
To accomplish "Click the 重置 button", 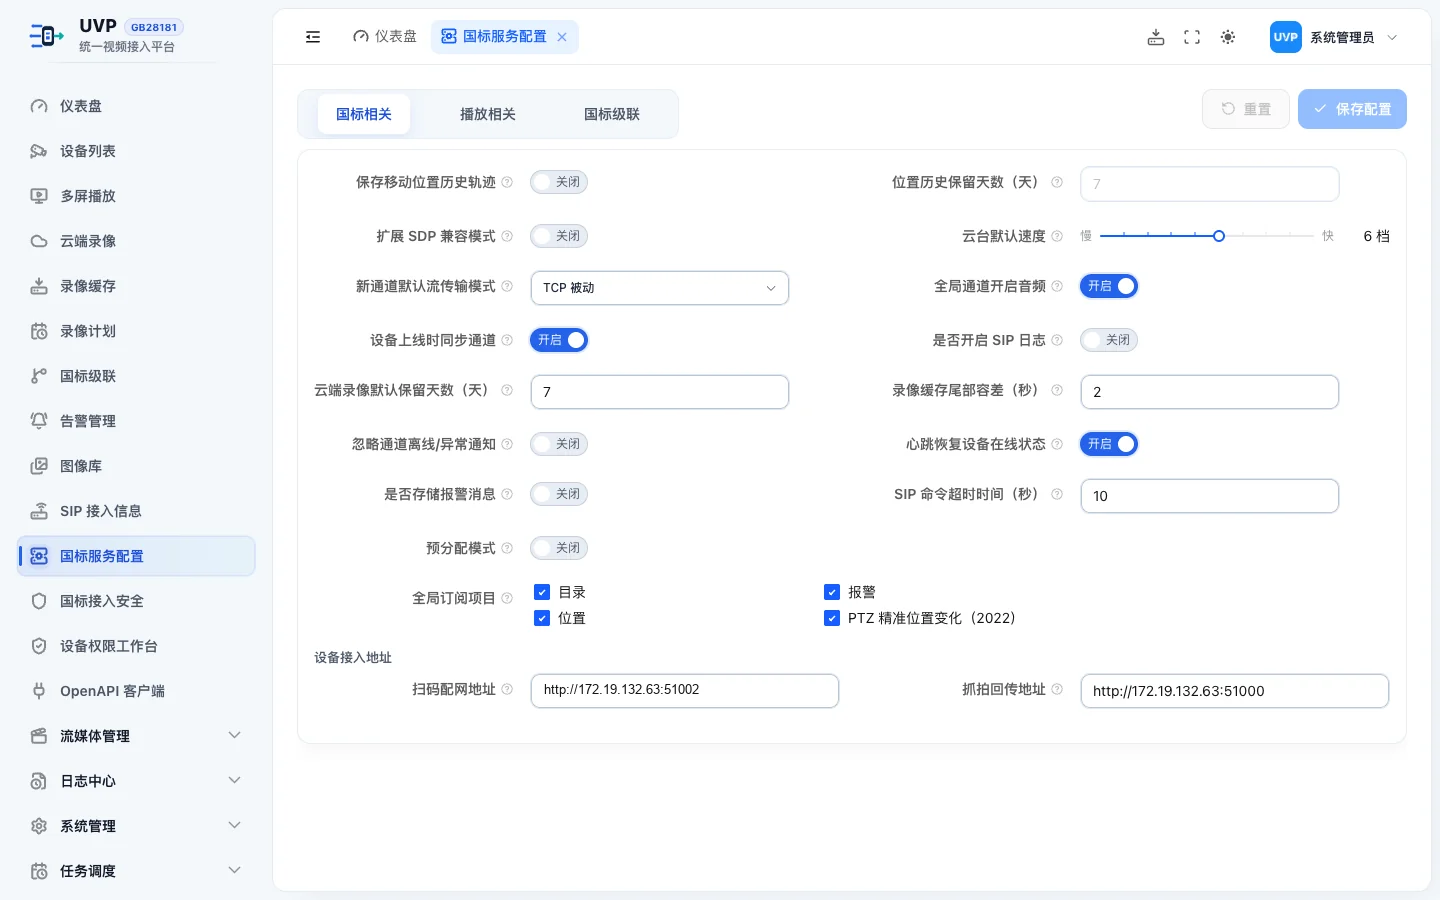I will pos(1246,109).
